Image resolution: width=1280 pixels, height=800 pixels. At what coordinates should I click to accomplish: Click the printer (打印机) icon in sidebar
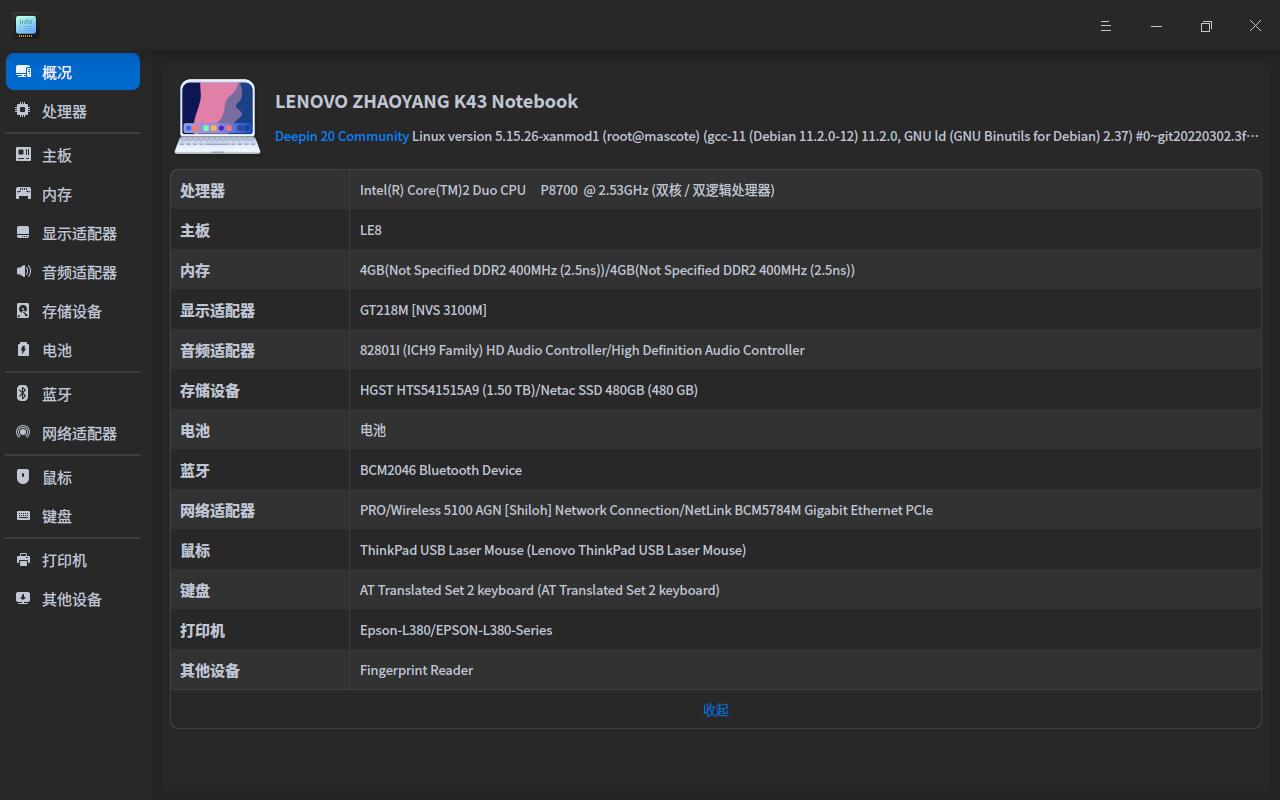coord(23,560)
